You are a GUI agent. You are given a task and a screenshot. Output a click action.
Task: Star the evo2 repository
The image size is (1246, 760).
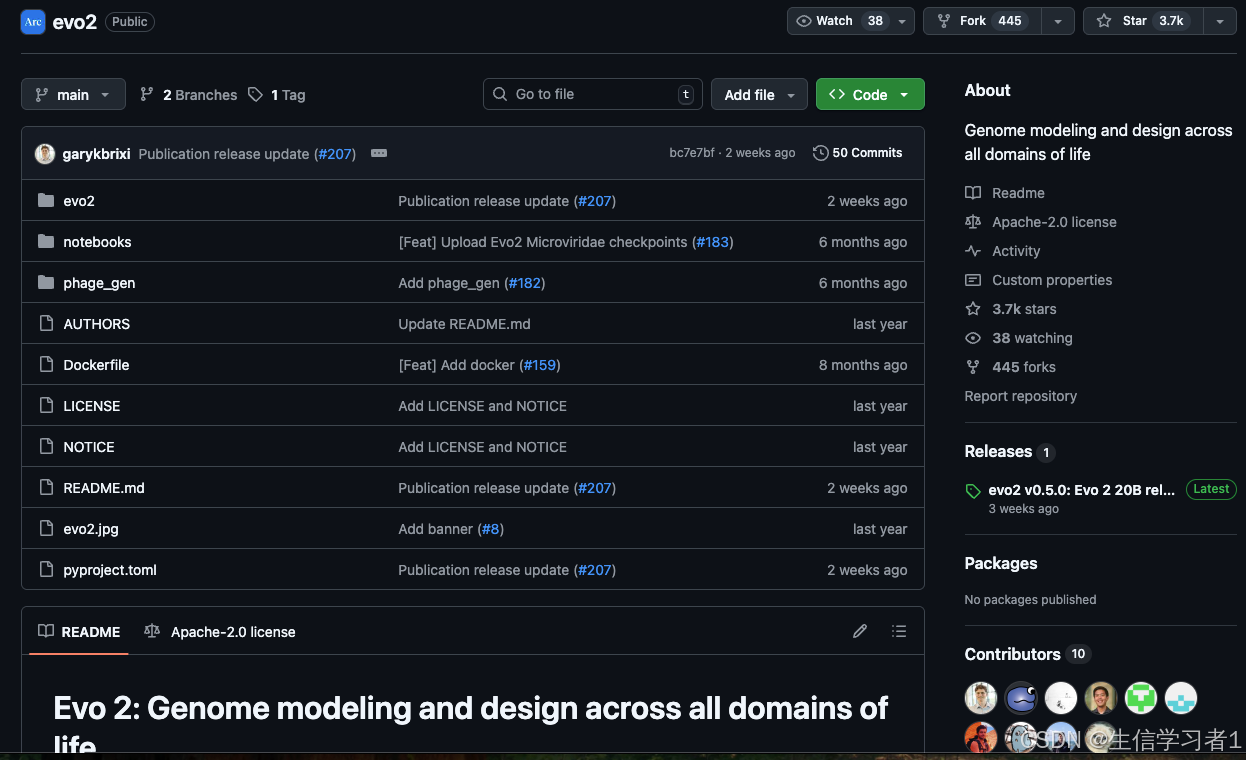[x=1143, y=21]
